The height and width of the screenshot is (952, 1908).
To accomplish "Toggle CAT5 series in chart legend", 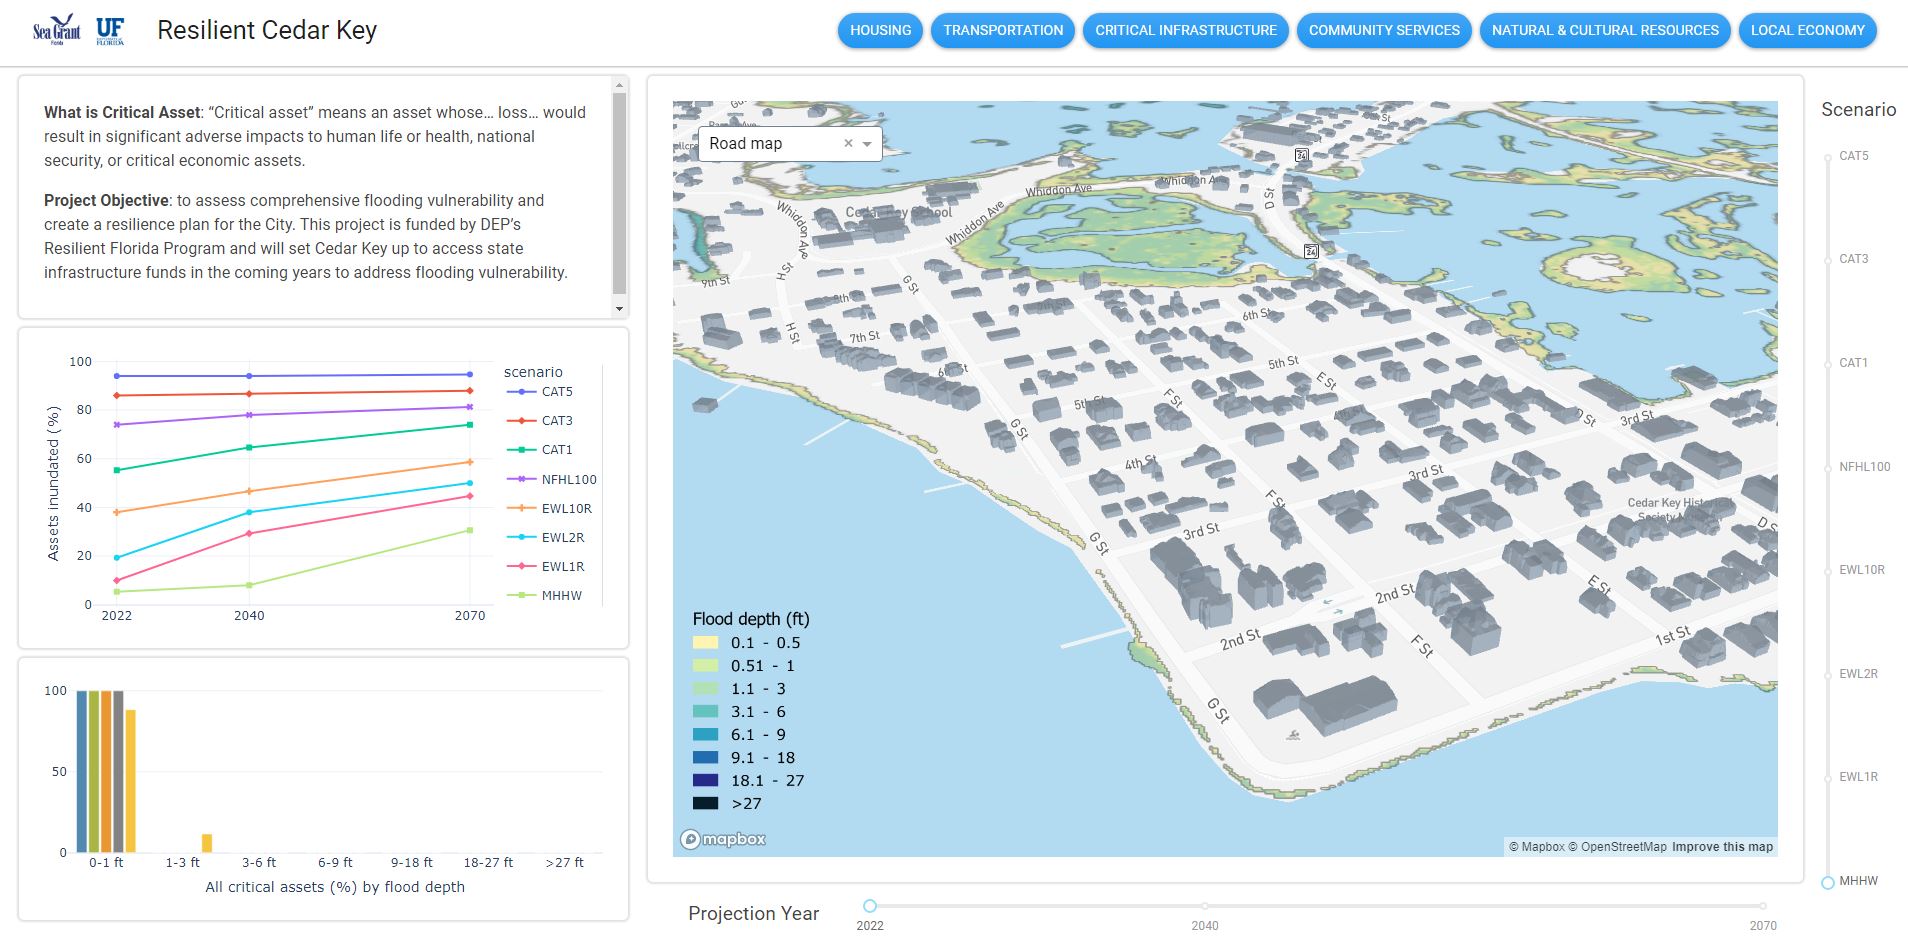I will click(x=556, y=392).
